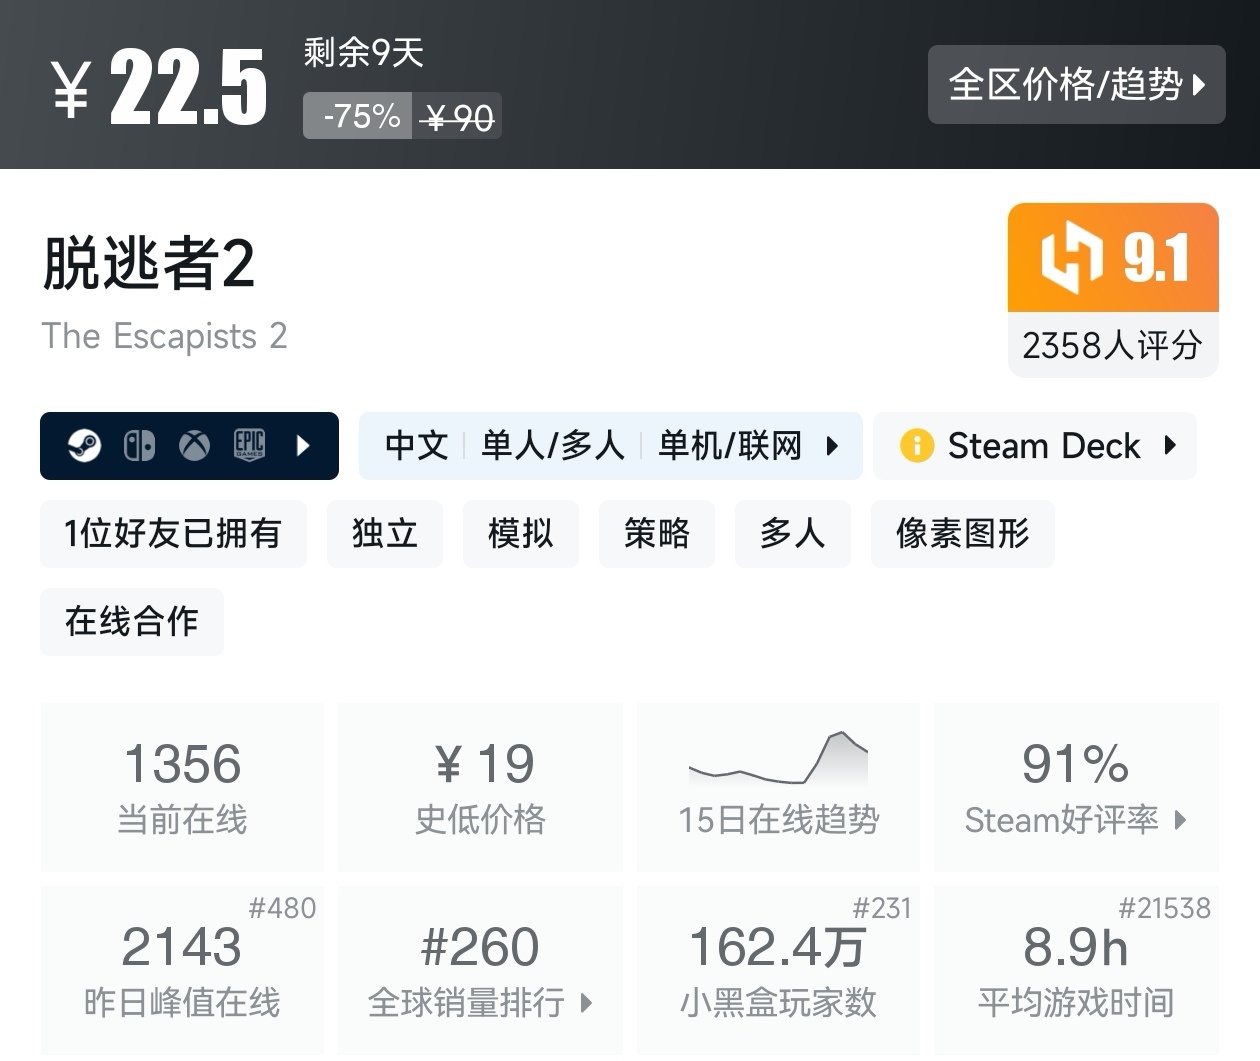
Task: Open 全球销量排行 ranking
Action: pyautogui.click(x=480, y=1002)
